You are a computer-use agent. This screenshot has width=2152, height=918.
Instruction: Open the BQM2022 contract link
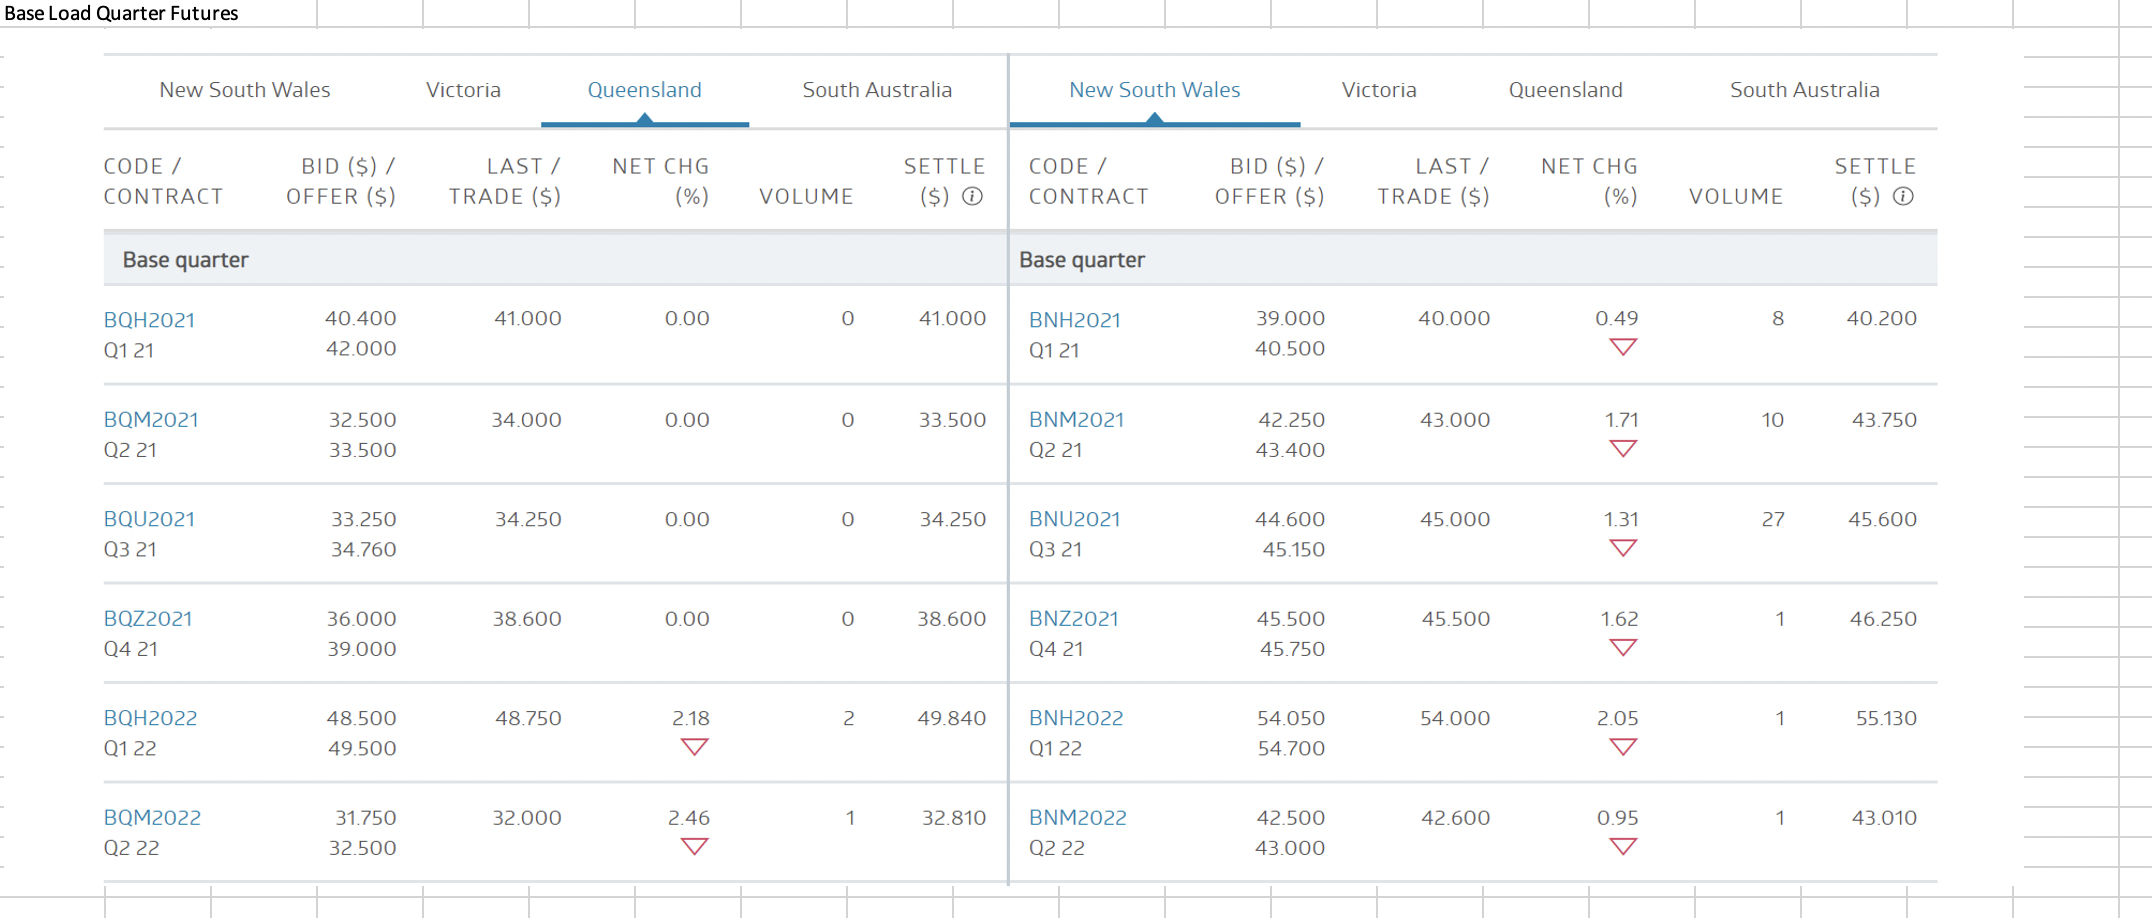click(152, 818)
